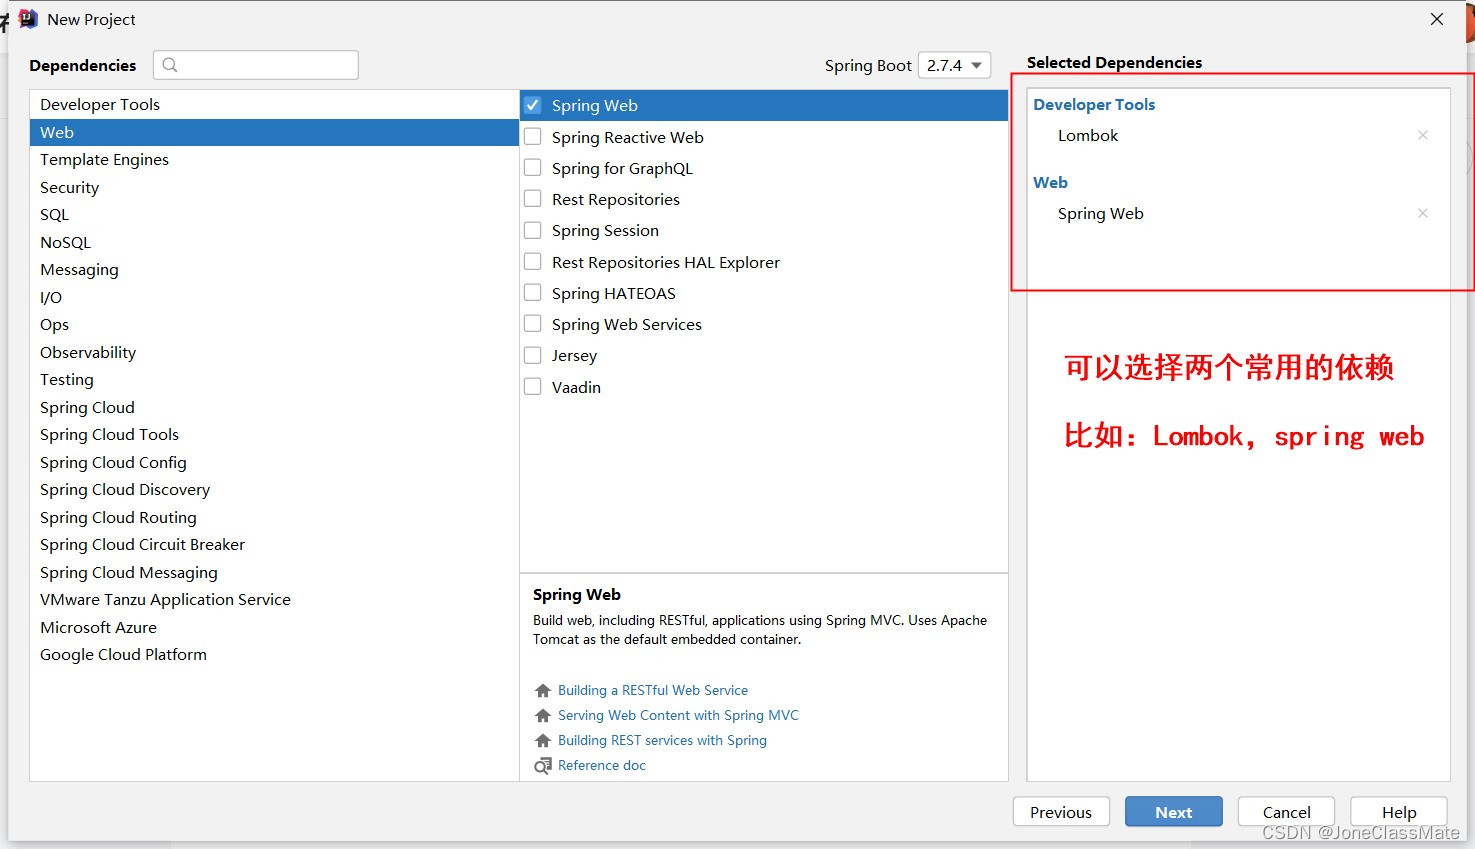Proceed with the Next button
The height and width of the screenshot is (849, 1475).
1174,812
